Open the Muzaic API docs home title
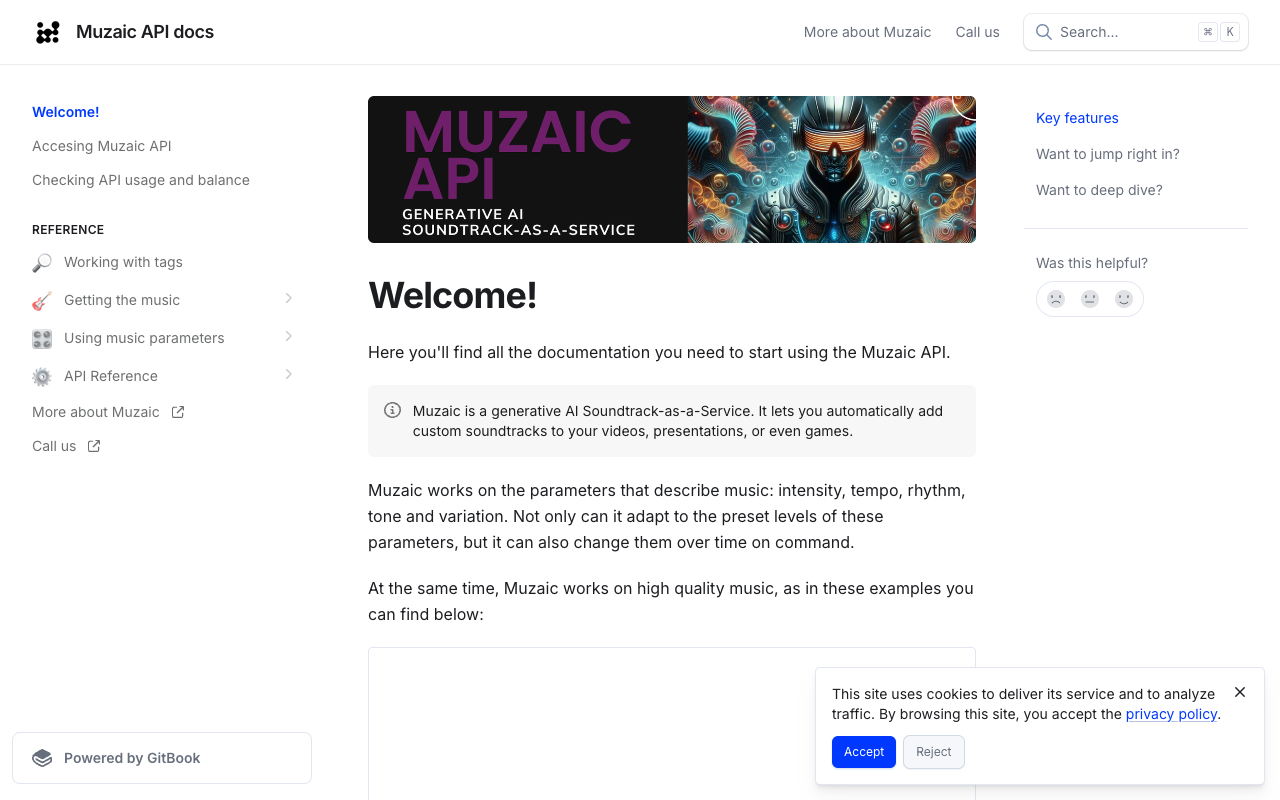This screenshot has width=1280, height=800. click(145, 32)
